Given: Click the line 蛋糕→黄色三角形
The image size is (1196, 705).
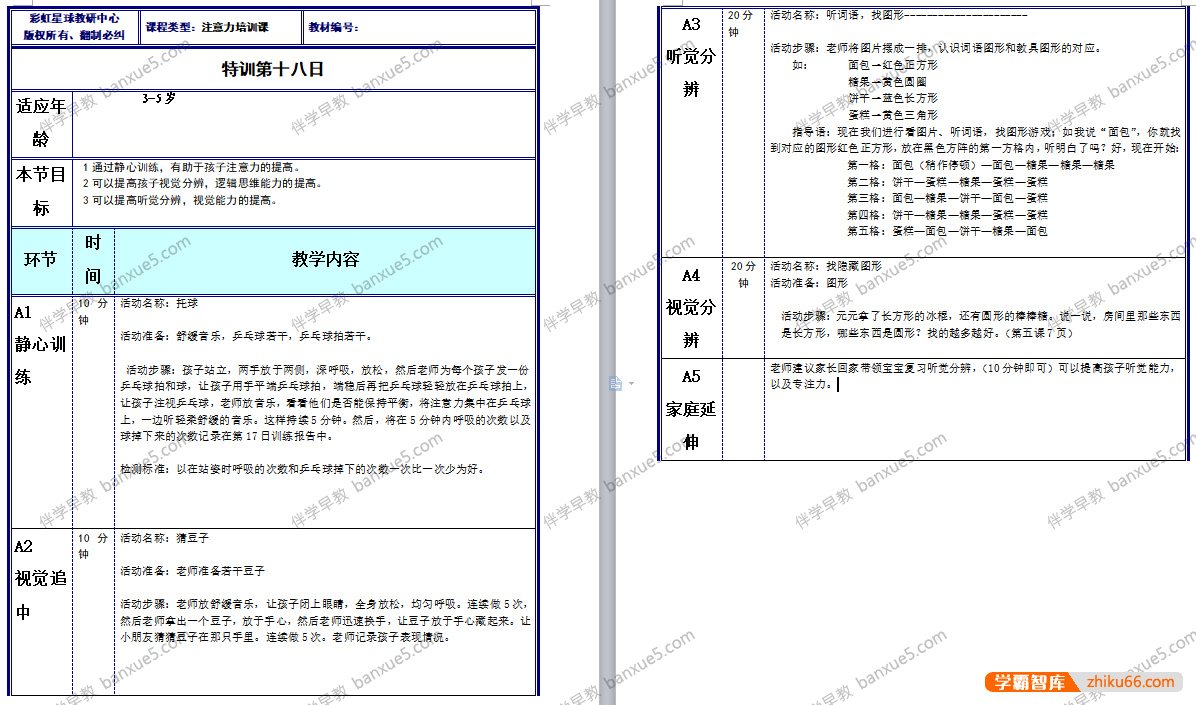Looking at the screenshot, I should tap(893, 115).
